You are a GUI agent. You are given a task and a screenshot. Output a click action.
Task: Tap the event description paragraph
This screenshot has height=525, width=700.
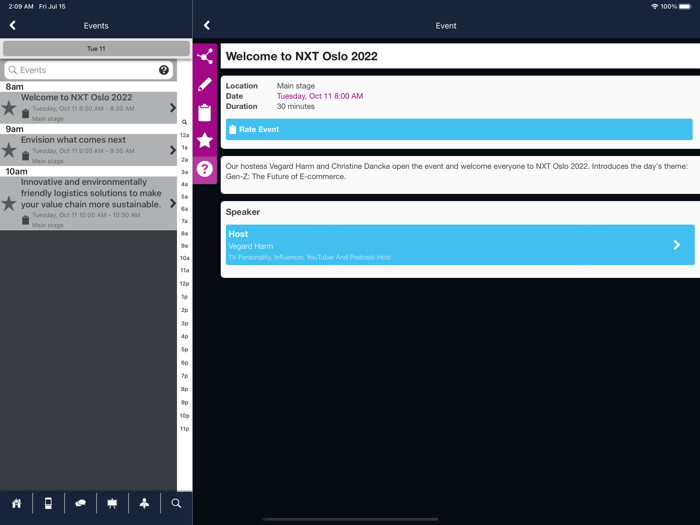coord(457,171)
